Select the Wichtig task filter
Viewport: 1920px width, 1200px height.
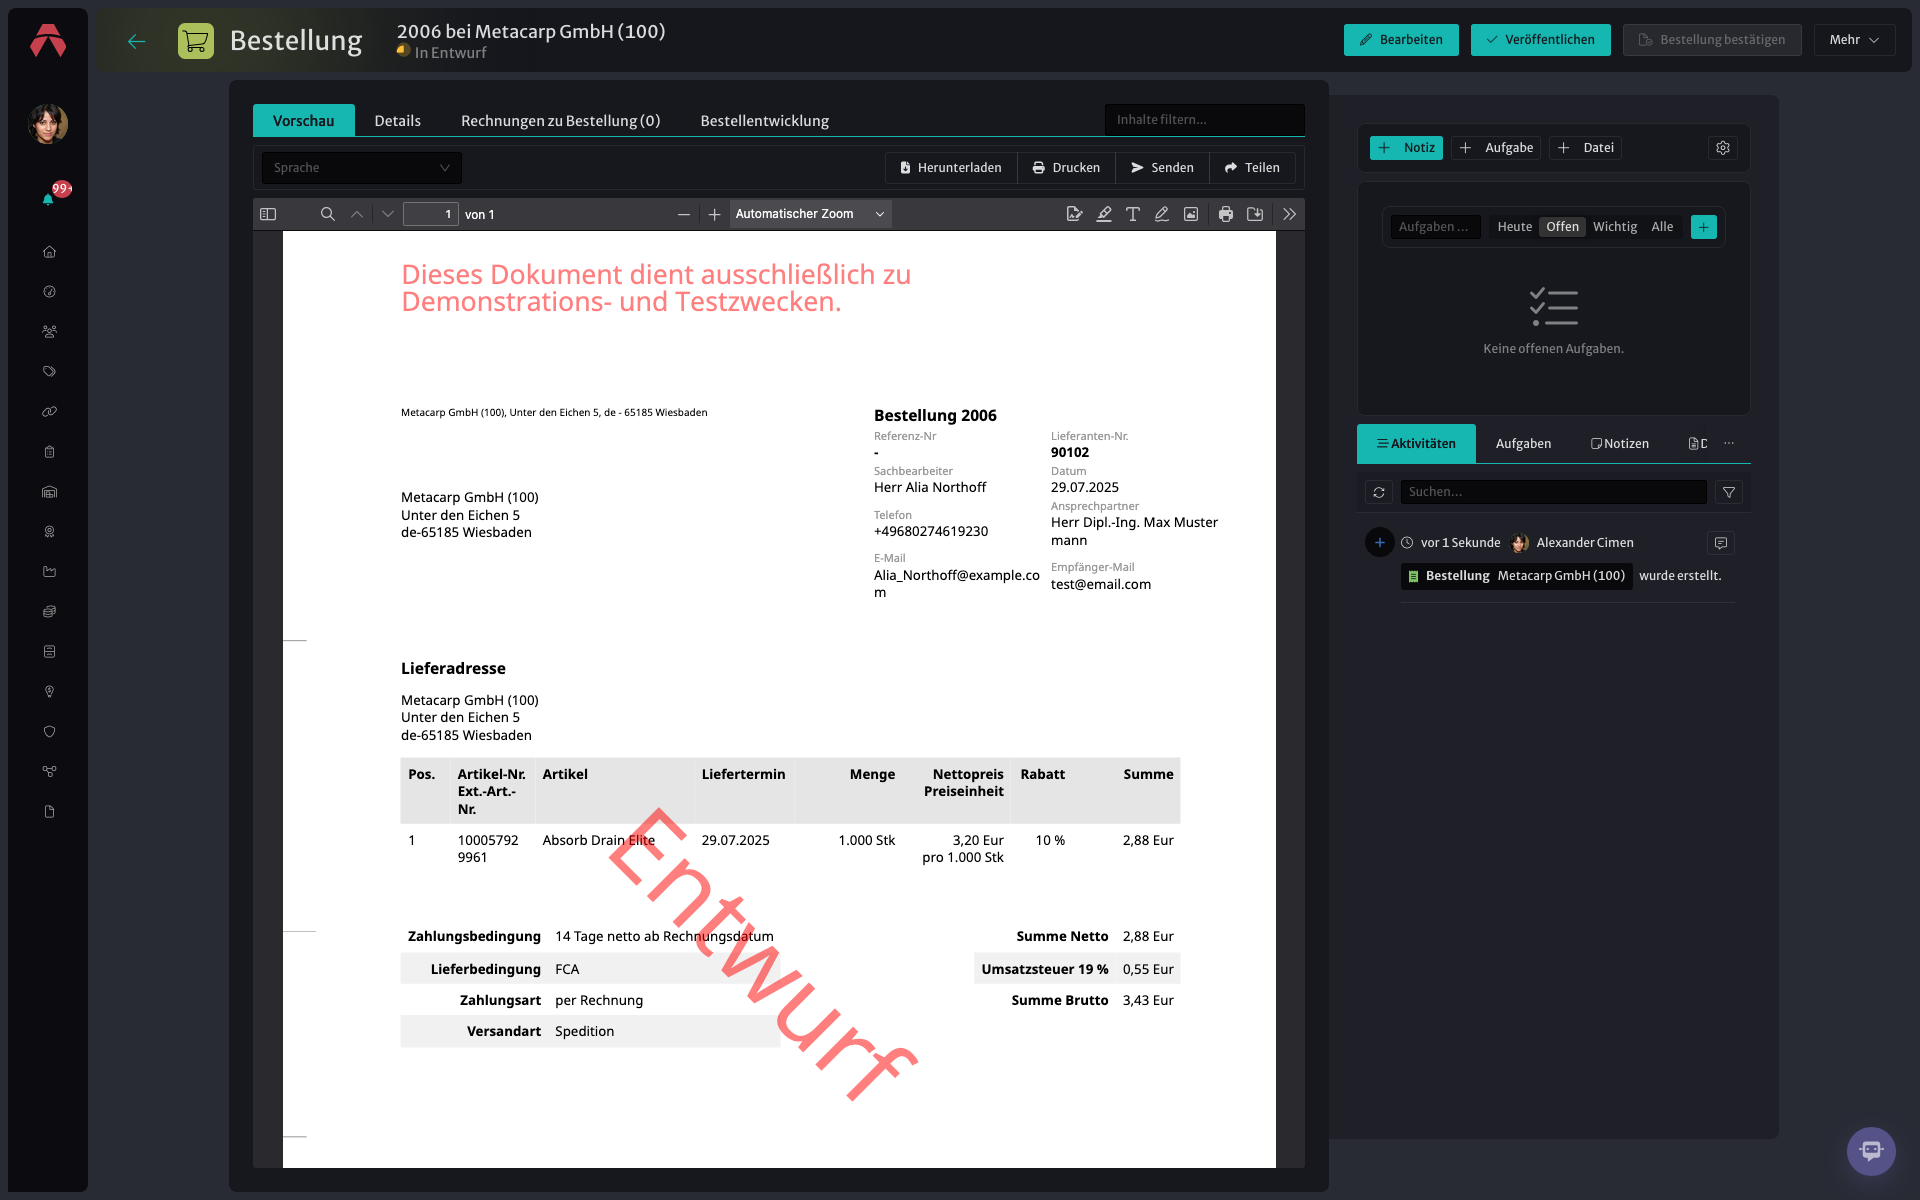pyautogui.click(x=1615, y=227)
